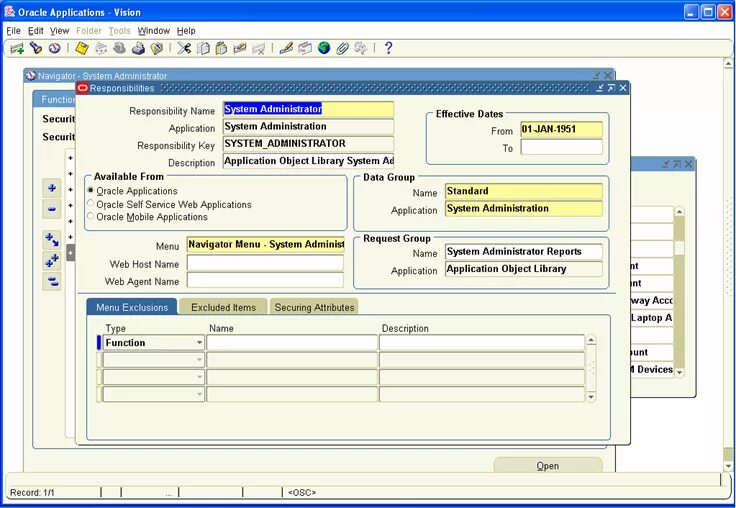Click the Paste clipboard toolbar icon
The width and height of the screenshot is (736, 508).
click(221, 48)
